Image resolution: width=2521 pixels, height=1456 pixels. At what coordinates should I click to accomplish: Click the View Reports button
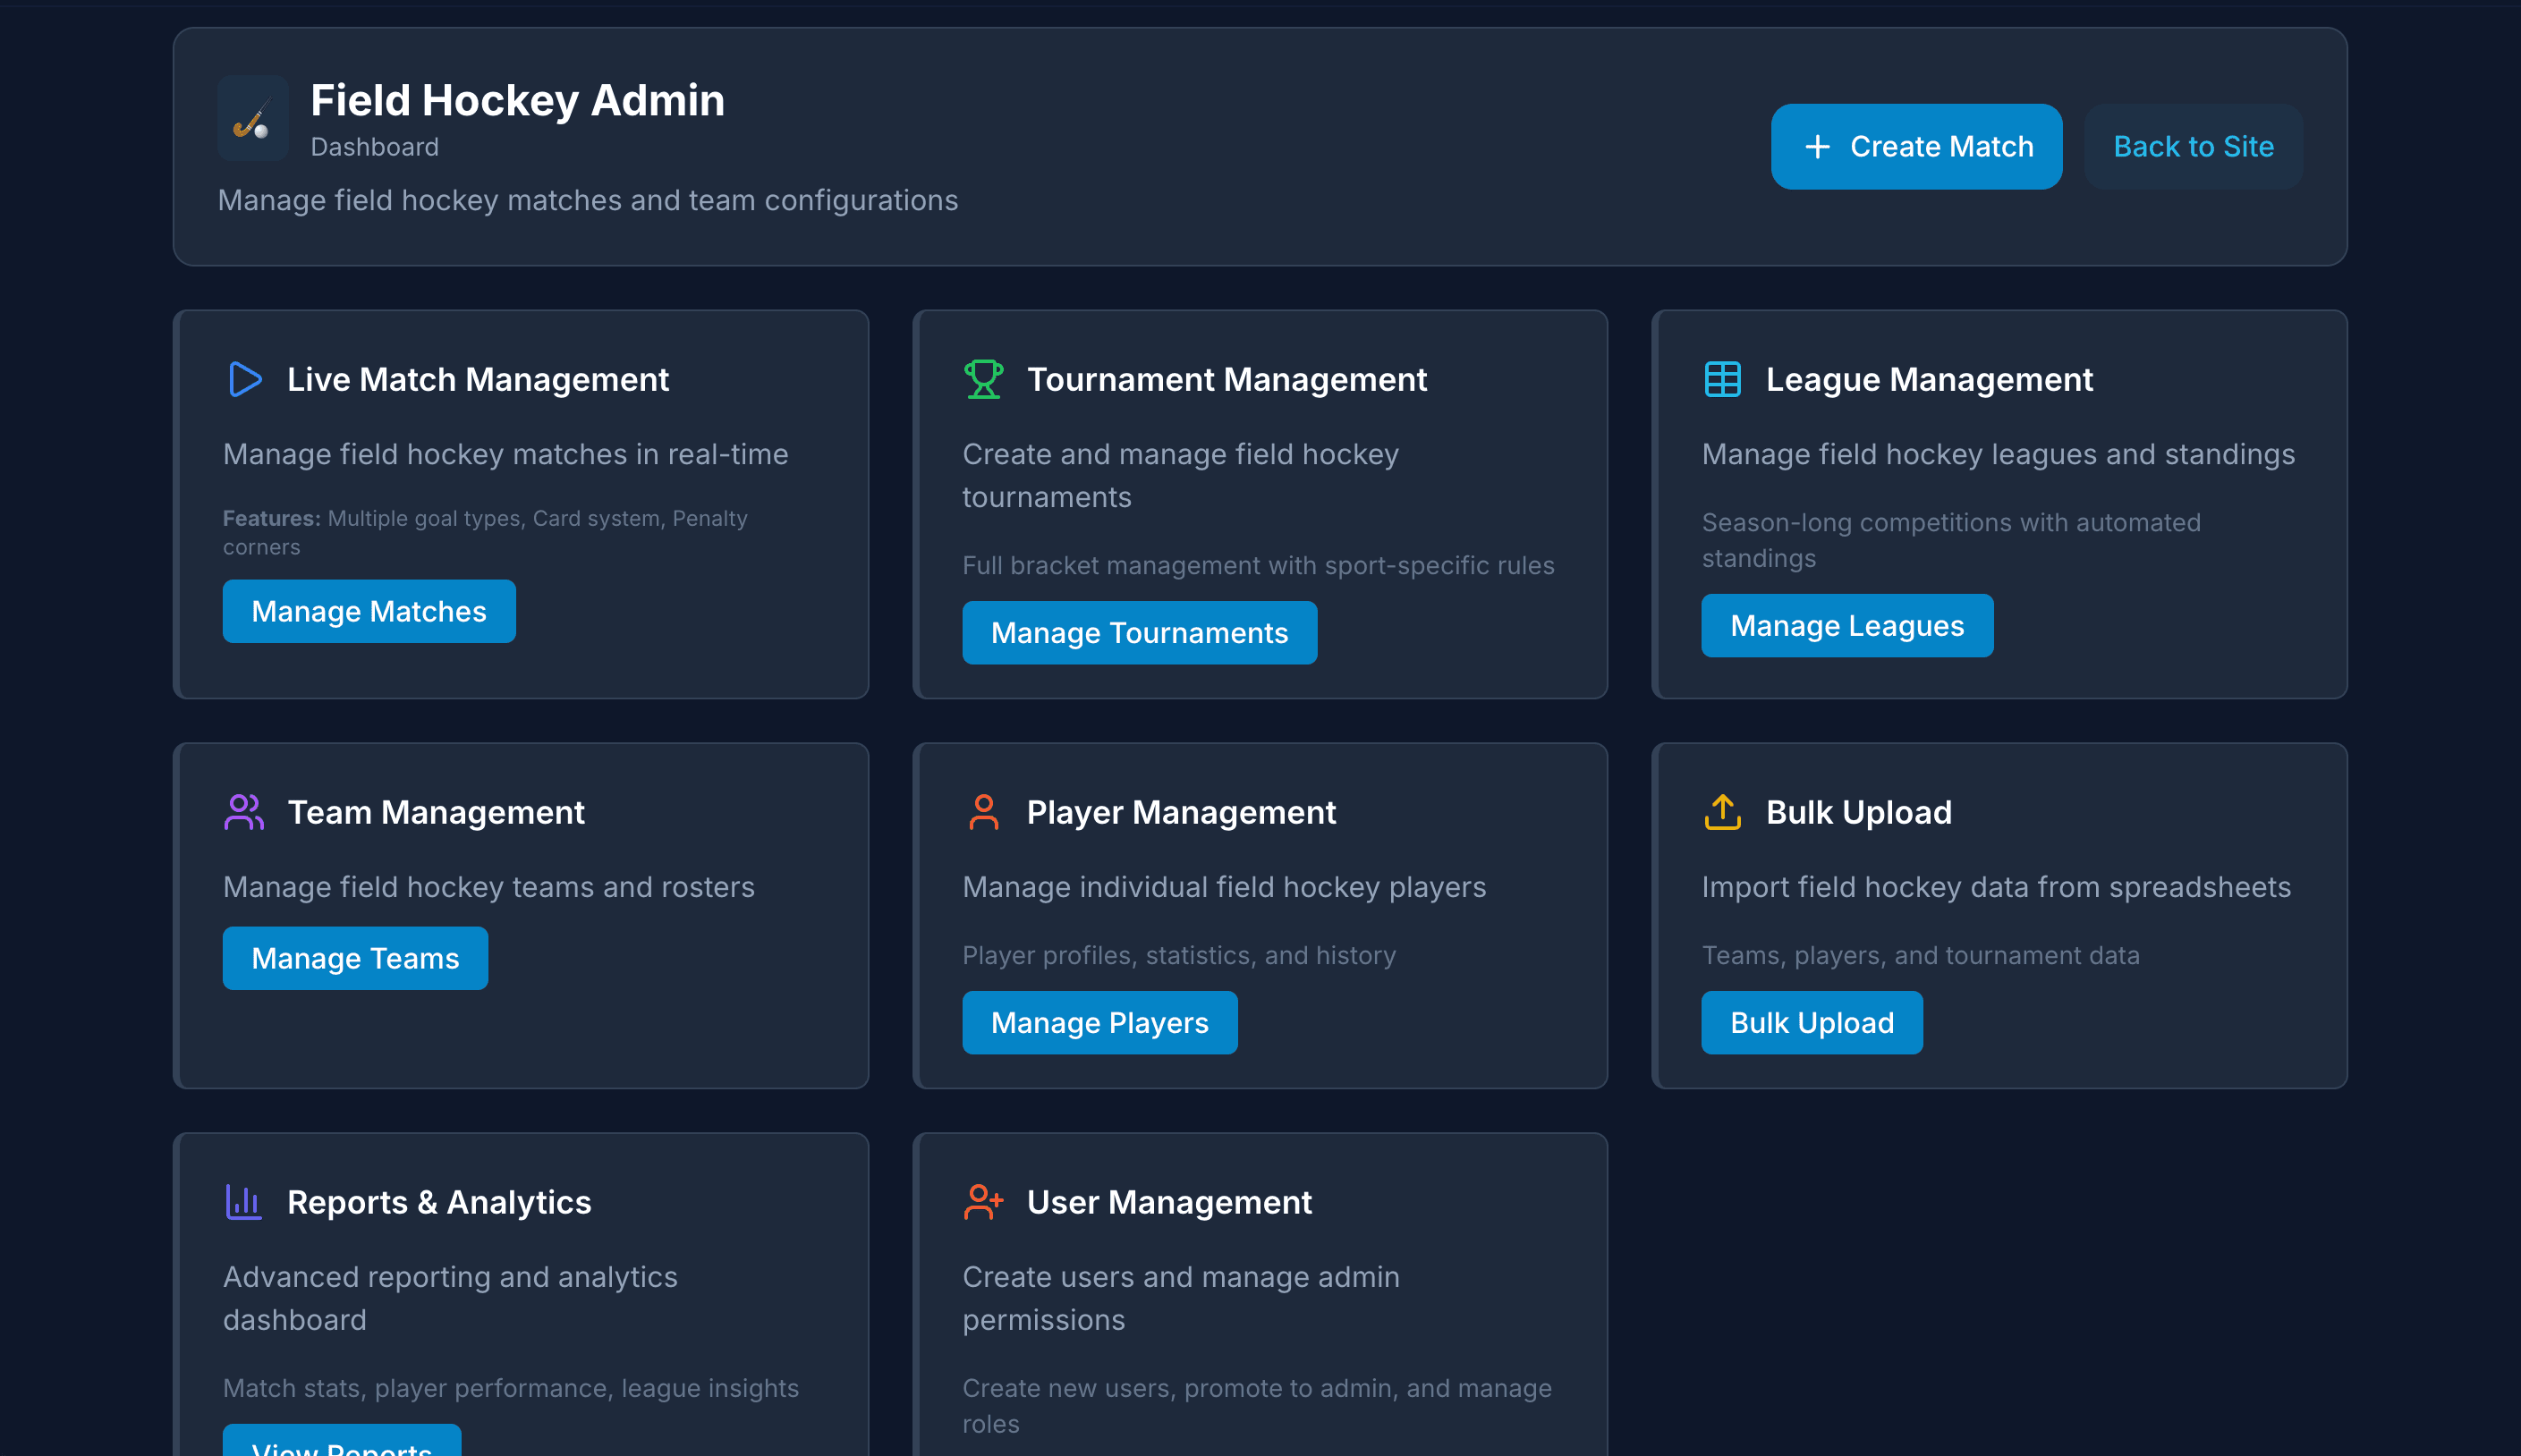click(x=342, y=1442)
